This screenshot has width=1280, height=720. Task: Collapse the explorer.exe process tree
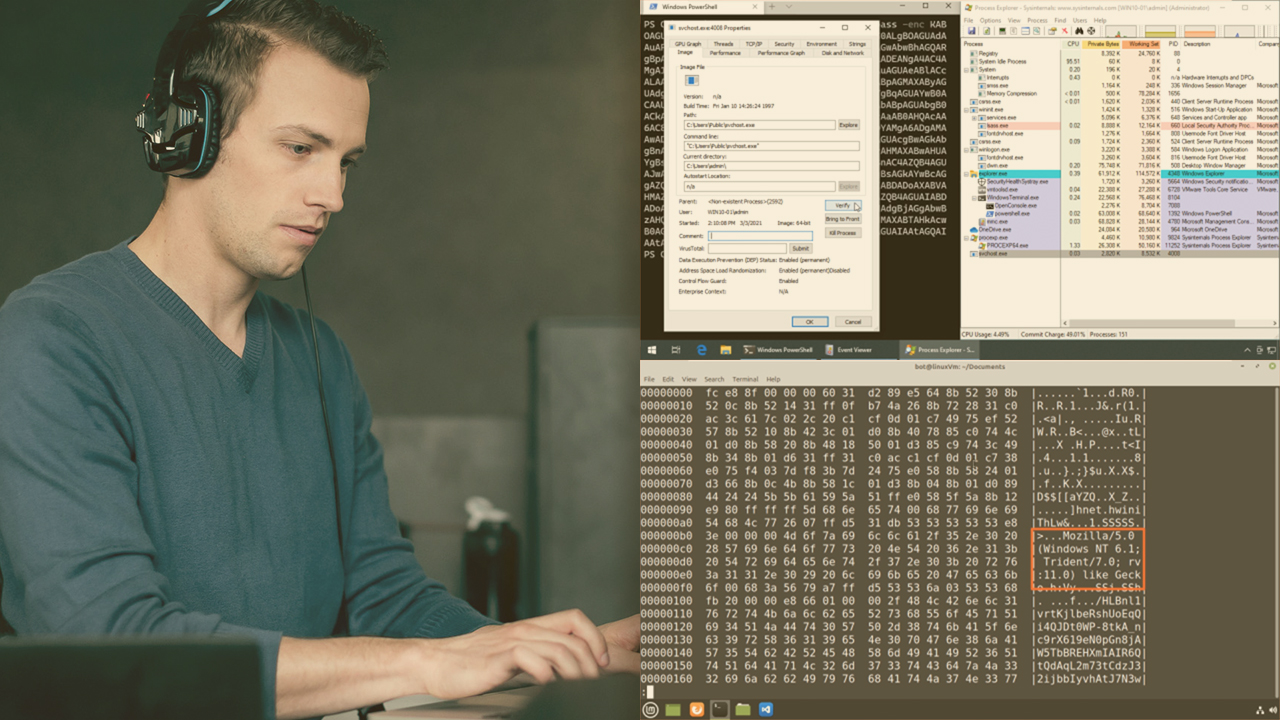coord(967,174)
